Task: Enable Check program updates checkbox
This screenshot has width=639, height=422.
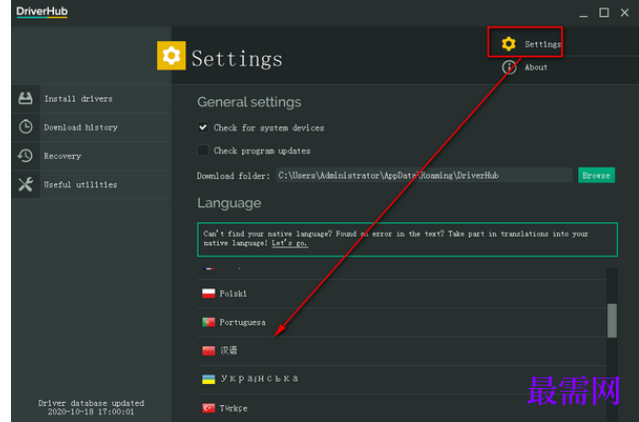Action: coord(203,150)
